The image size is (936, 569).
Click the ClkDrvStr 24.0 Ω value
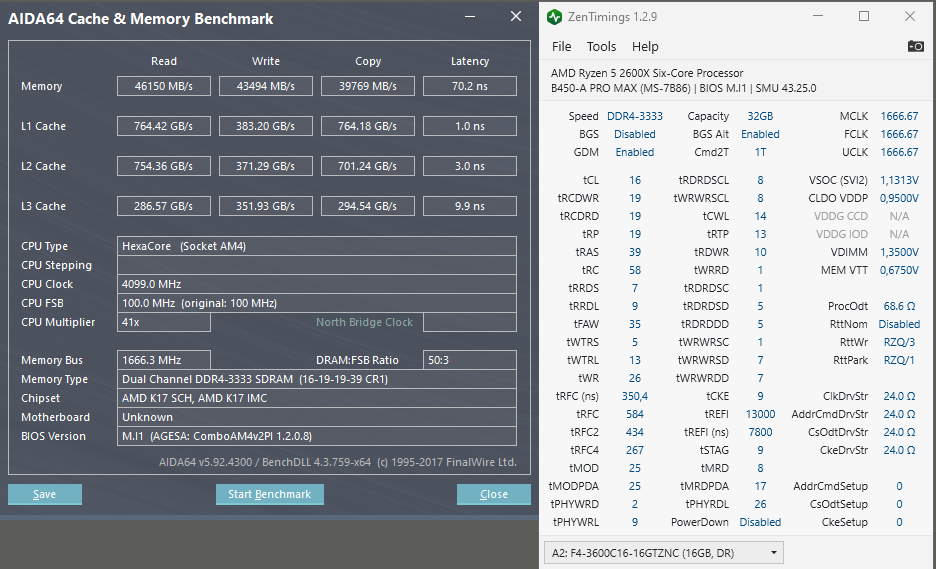[899, 396]
